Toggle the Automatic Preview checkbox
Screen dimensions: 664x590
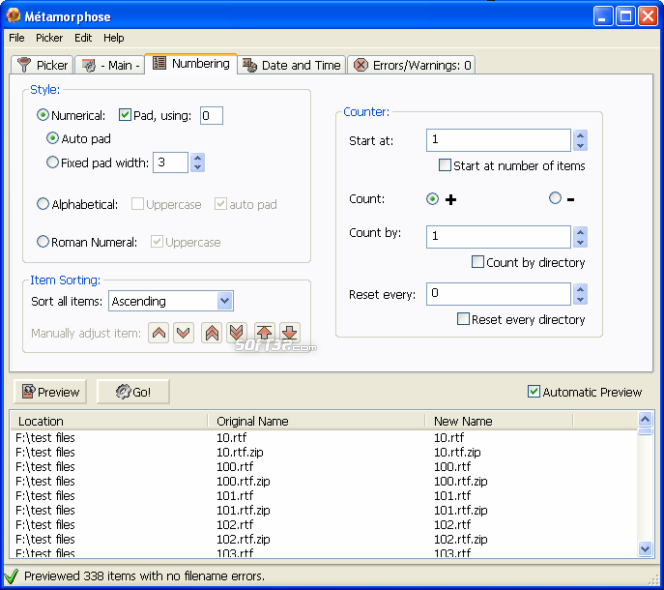point(534,391)
